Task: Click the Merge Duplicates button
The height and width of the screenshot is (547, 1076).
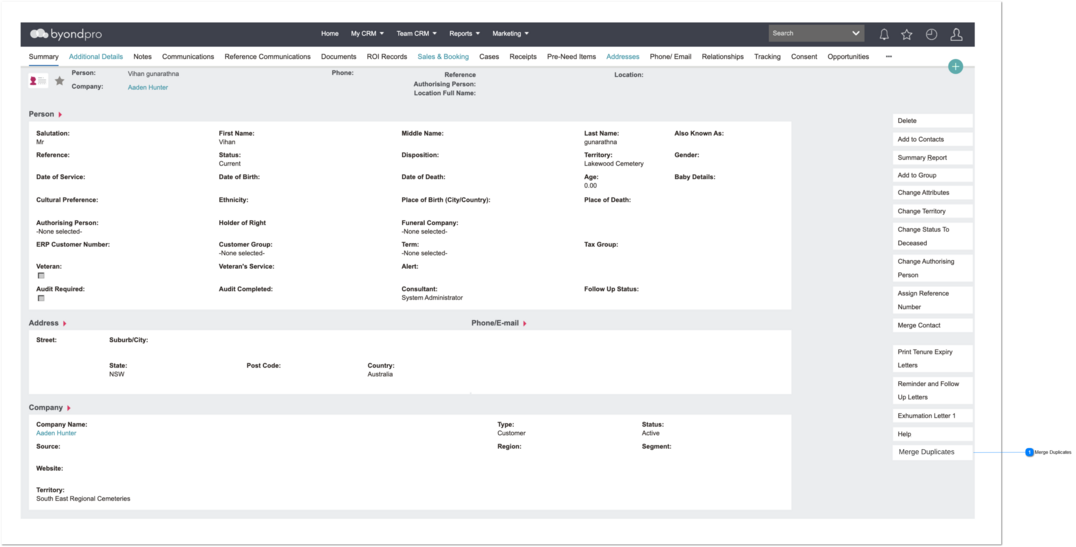Action: tap(933, 452)
